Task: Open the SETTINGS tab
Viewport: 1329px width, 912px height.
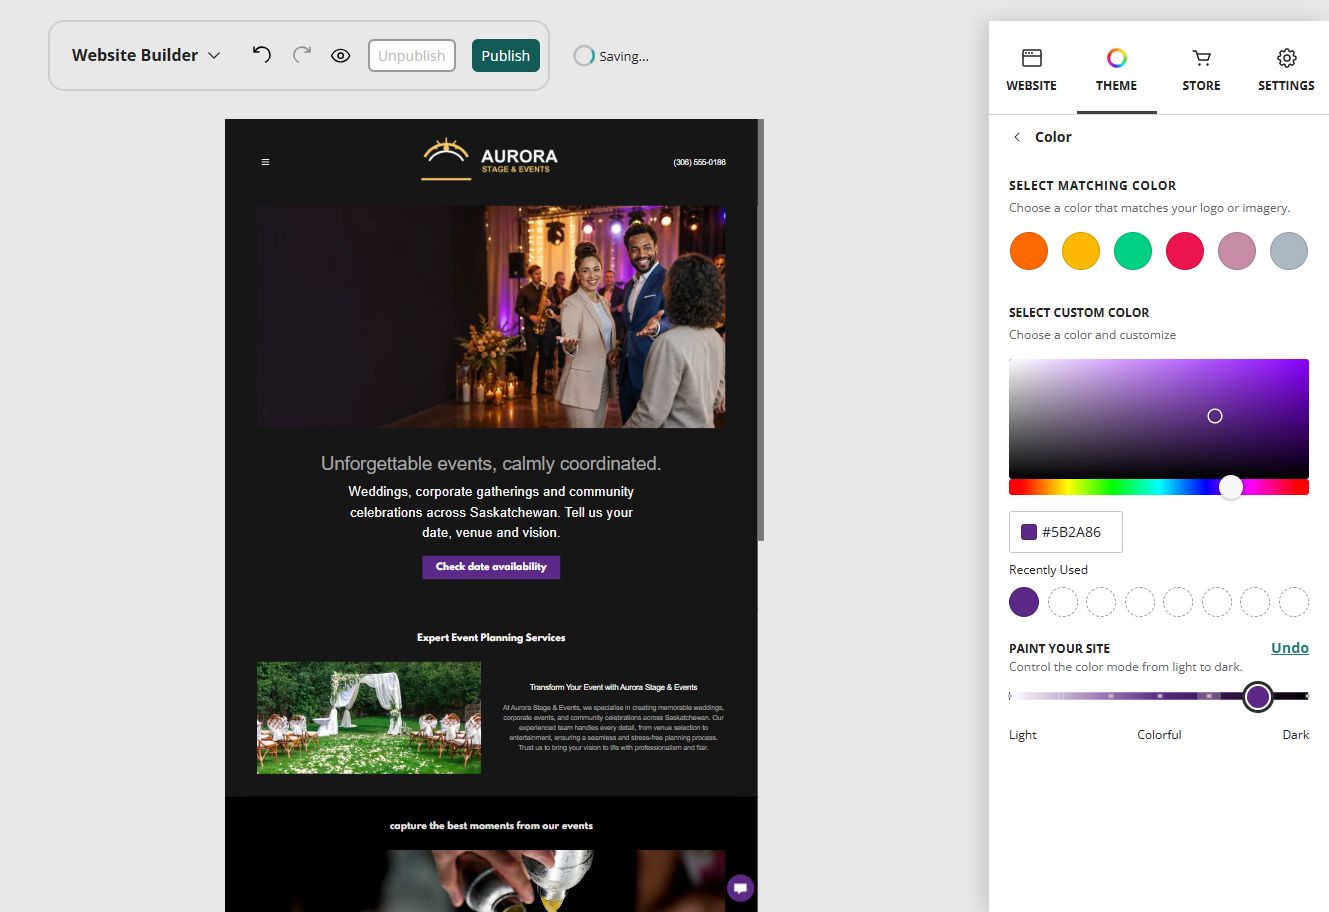Action: click(1286, 69)
